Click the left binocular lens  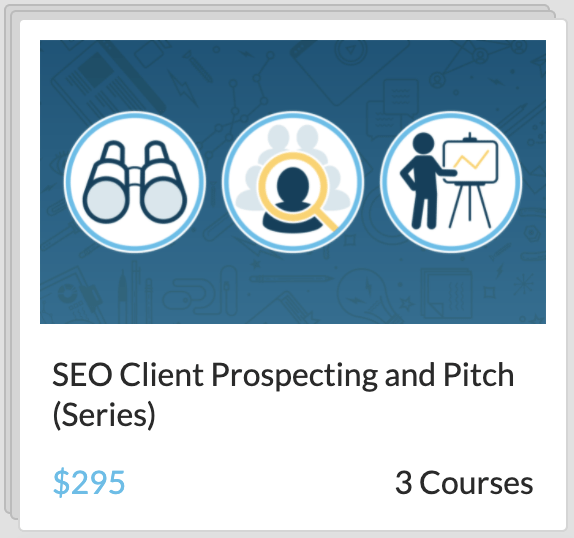[106, 200]
